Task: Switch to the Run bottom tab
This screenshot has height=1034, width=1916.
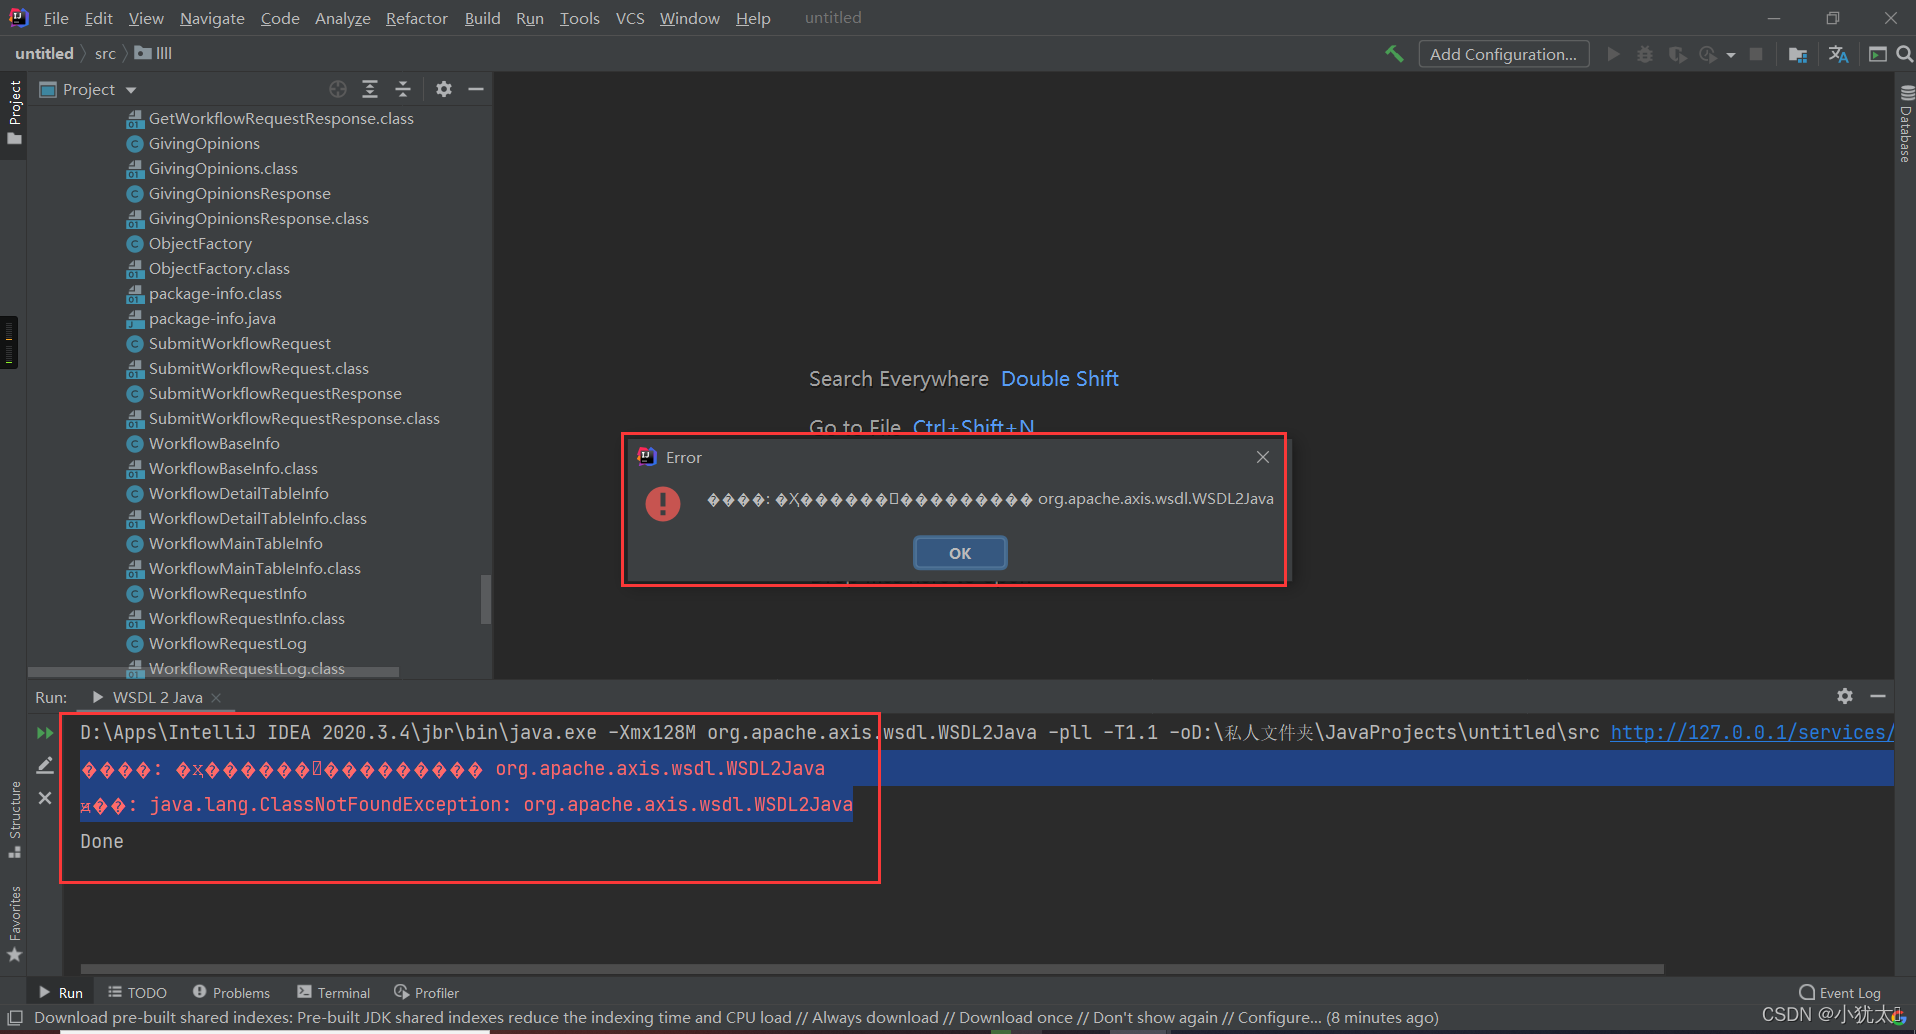Action: pos(61,992)
